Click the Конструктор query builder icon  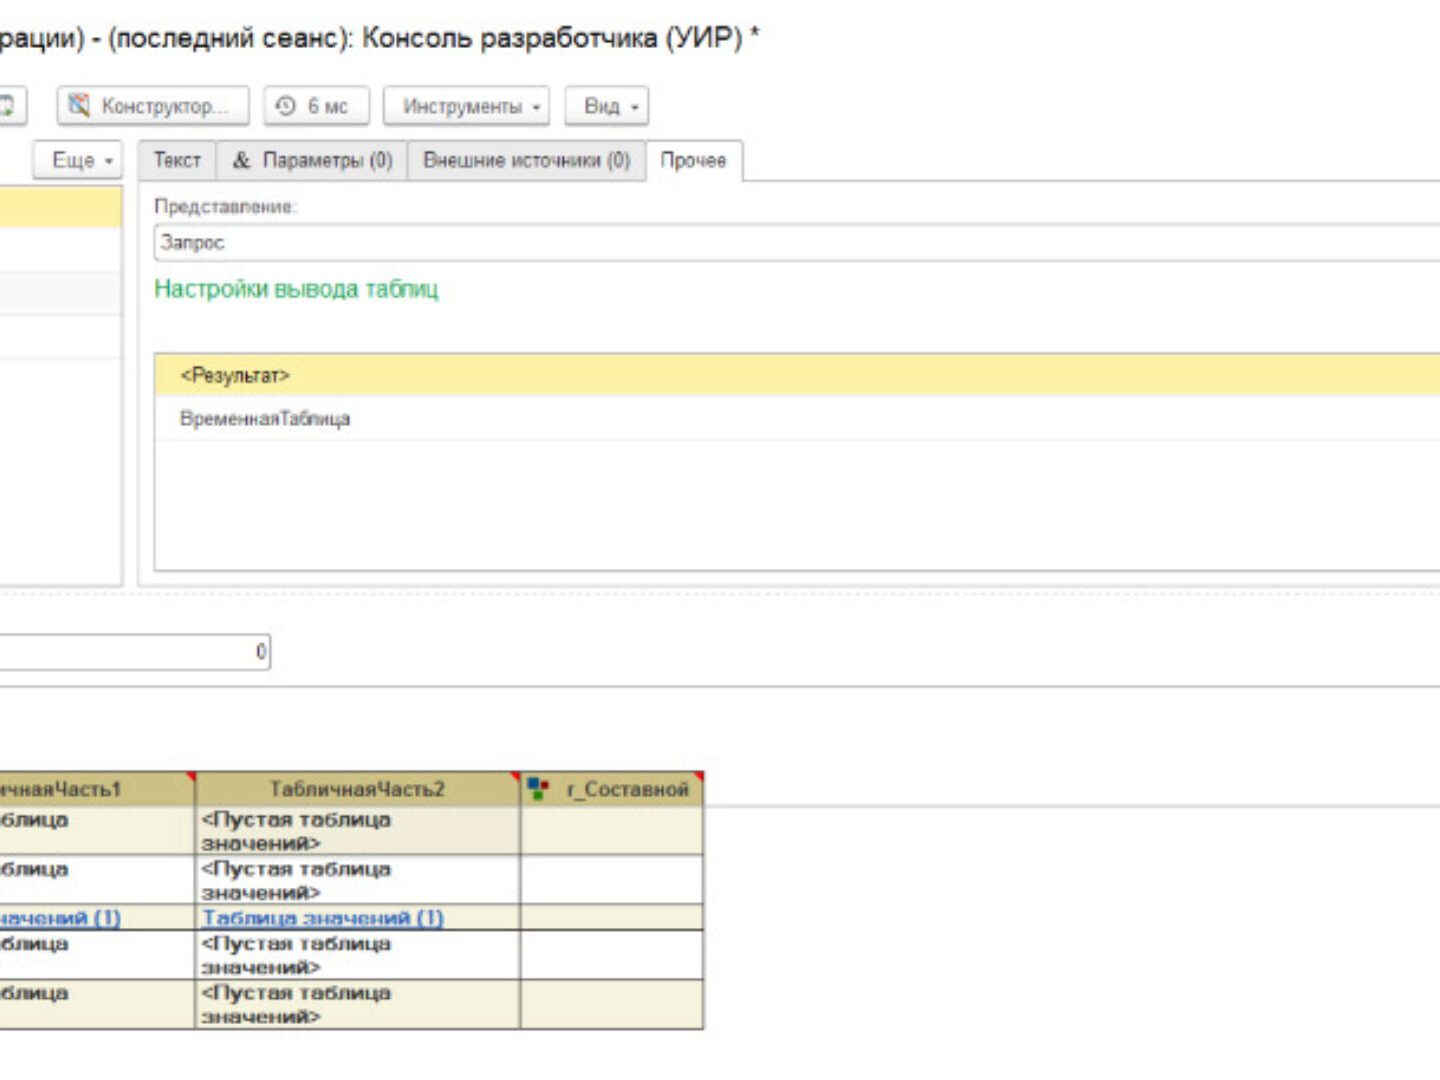click(79, 105)
